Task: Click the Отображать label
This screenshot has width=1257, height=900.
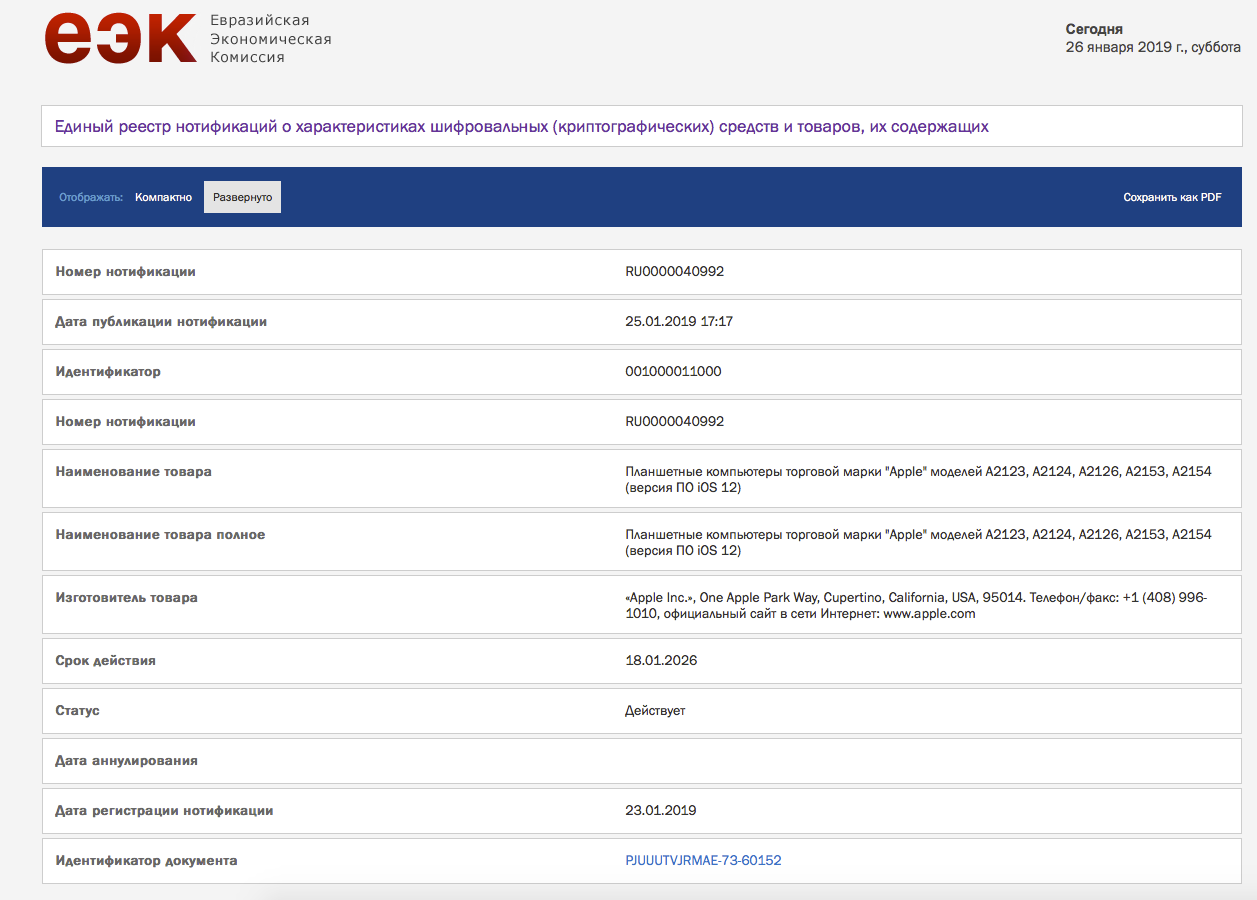Action: (x=90, y=197)
